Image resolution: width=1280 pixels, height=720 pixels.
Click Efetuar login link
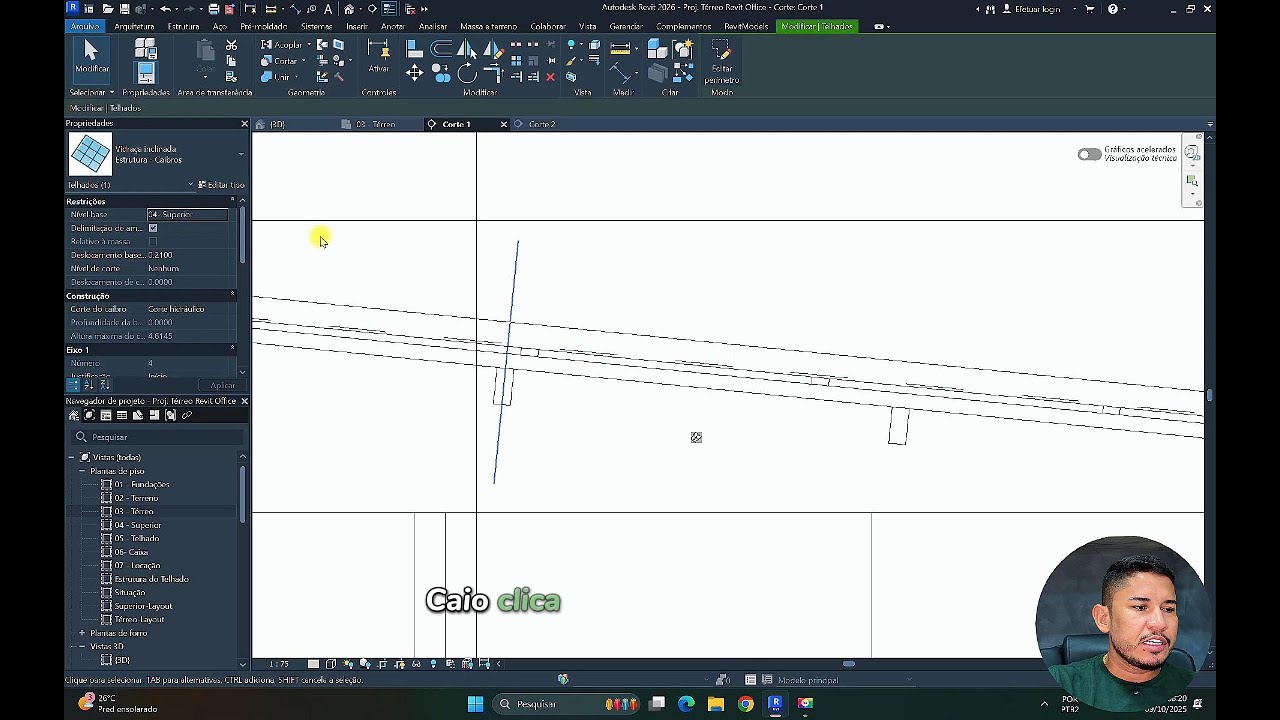1037,9
